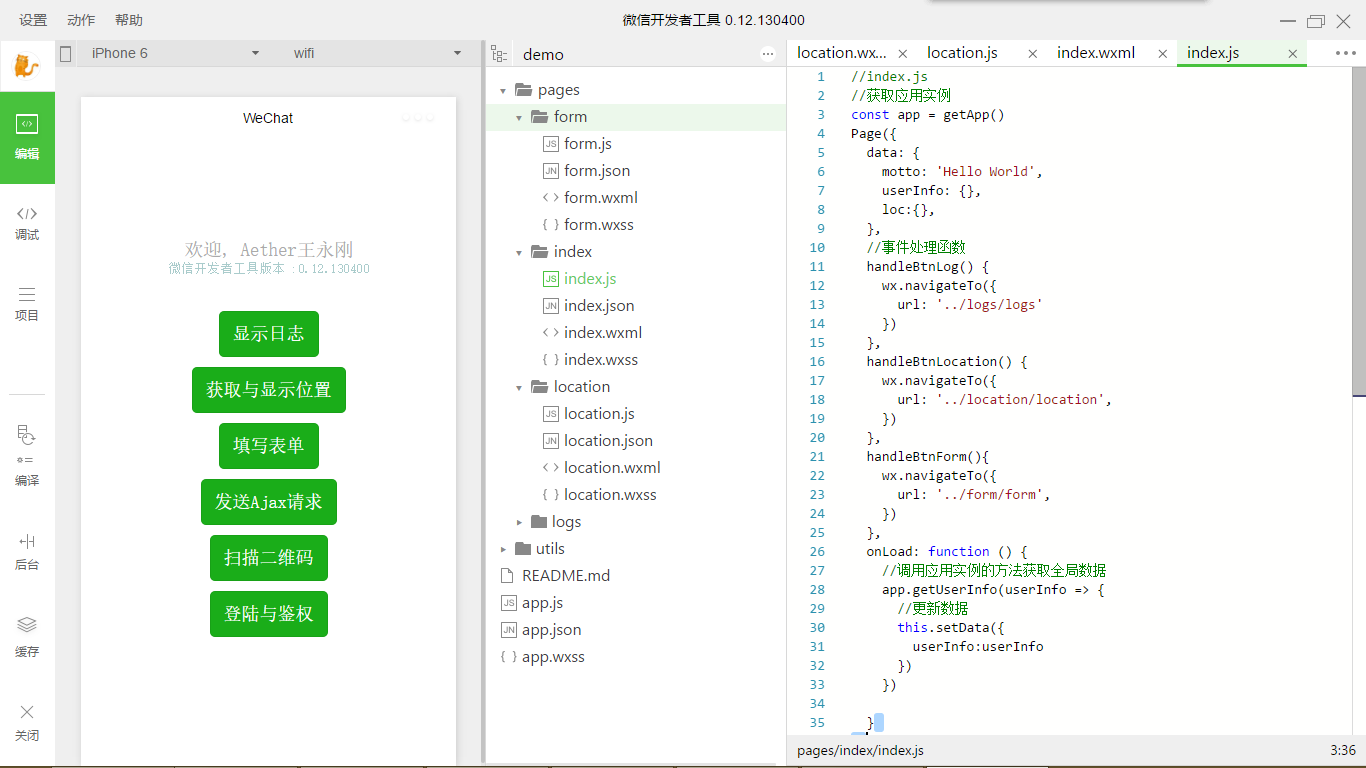The height and width of the screenshot is (768, 1366).
Task: Close the index.js editor tab
Action: tap(1293, 54)
